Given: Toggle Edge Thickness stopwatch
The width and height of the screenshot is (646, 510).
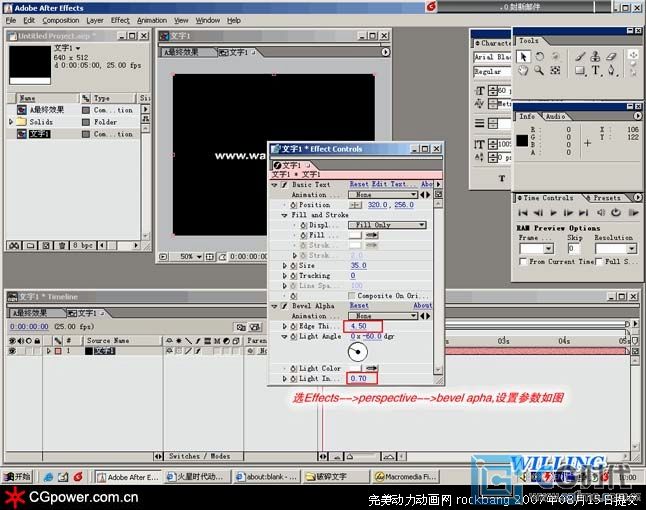Looking at the screenshot, I should click(x=293, y=326).
